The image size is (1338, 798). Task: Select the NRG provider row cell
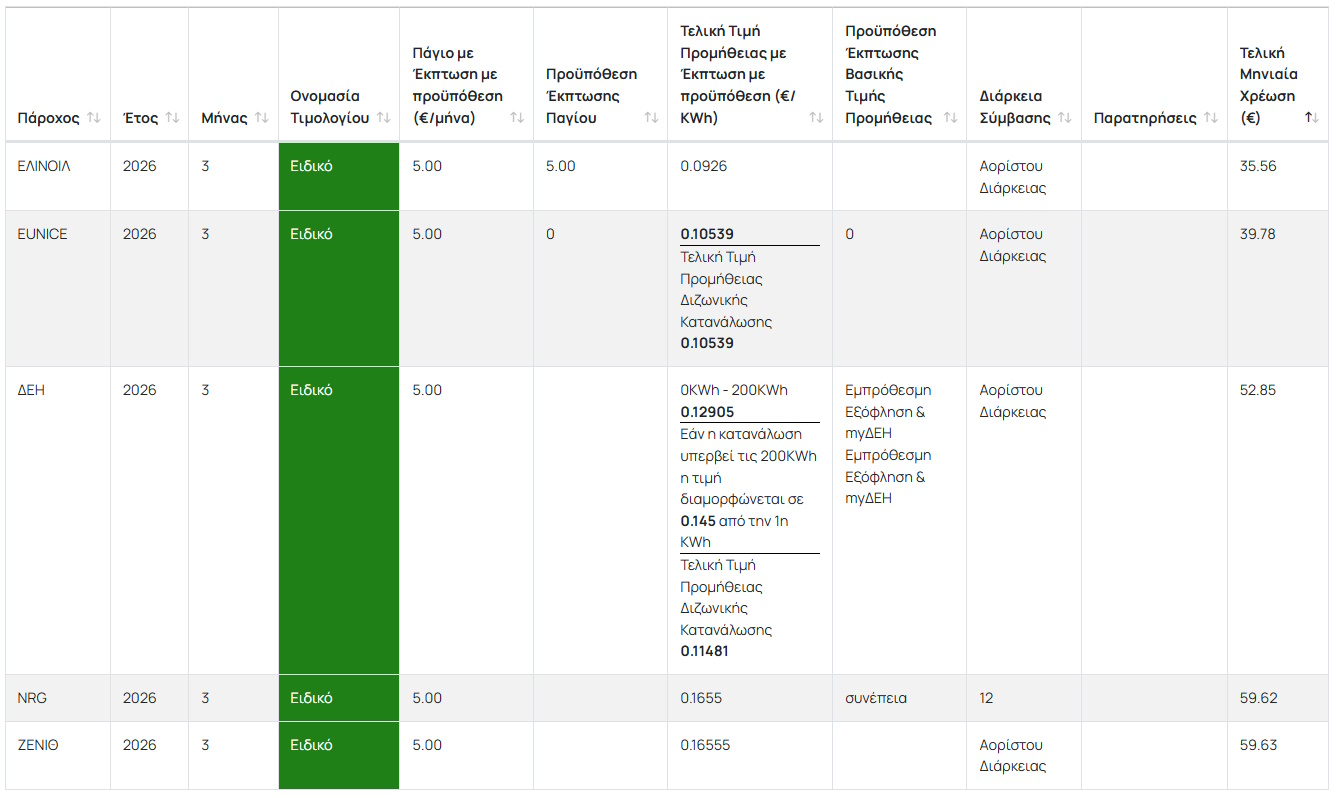tap(32, 698)
